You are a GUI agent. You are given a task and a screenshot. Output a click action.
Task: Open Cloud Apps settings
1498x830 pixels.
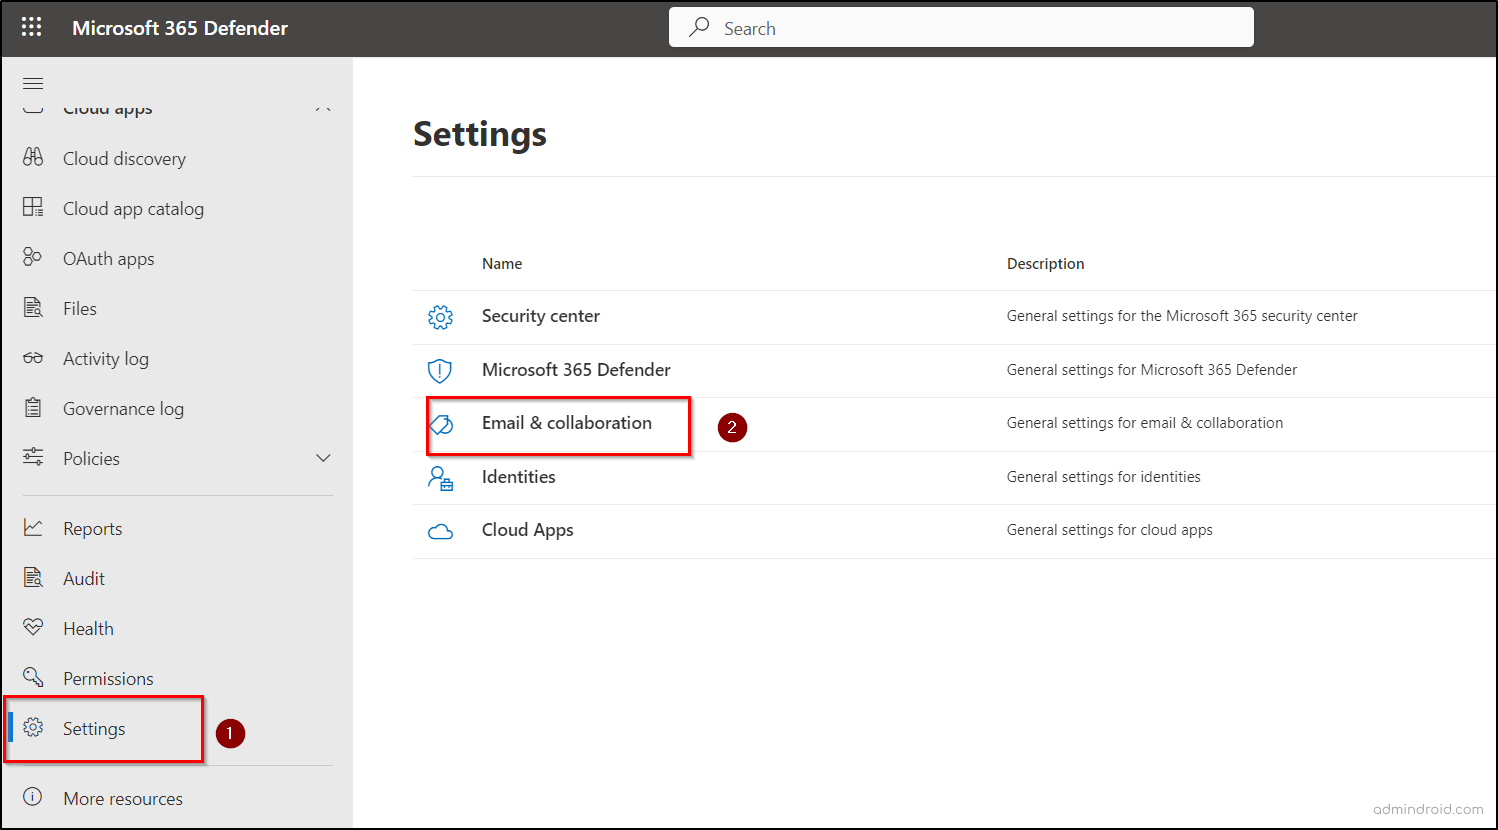528,530
